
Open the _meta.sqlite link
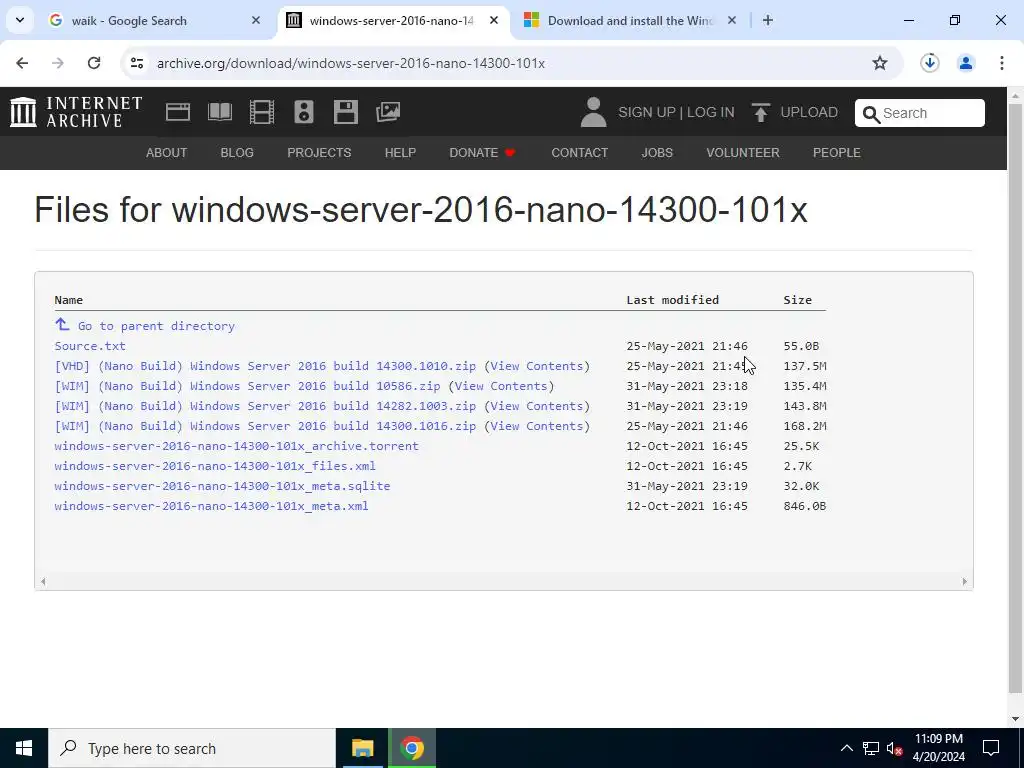tap(222, 486)
